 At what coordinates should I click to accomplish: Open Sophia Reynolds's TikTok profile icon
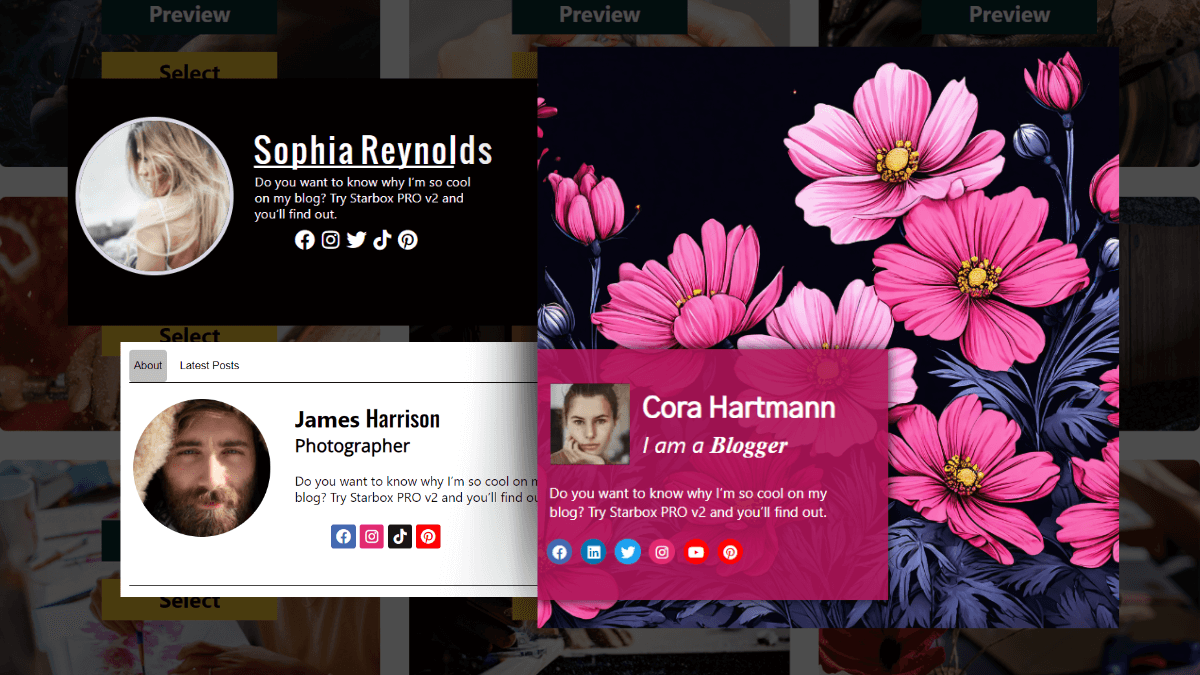(x=381, y=240)
